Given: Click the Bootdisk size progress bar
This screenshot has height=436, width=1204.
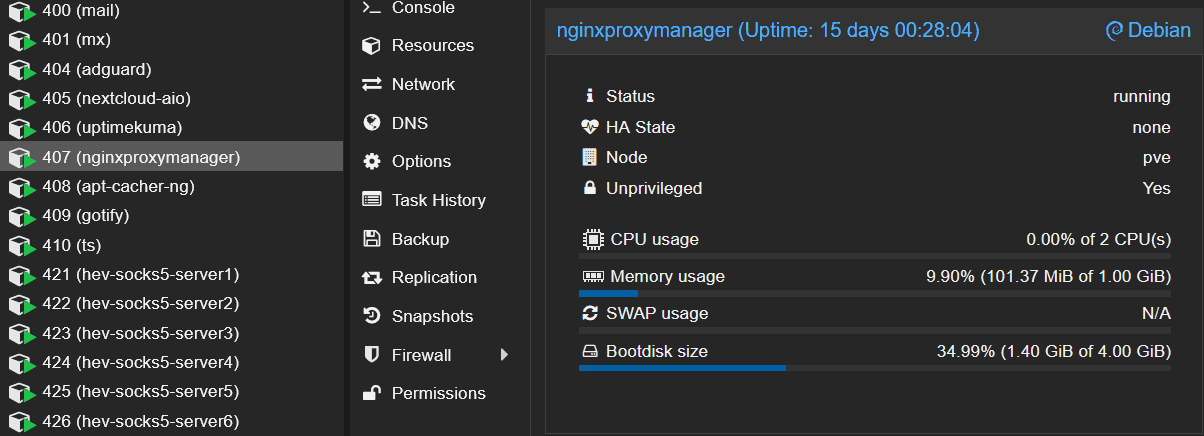Looking at the screenshot, I should [874, 368].
